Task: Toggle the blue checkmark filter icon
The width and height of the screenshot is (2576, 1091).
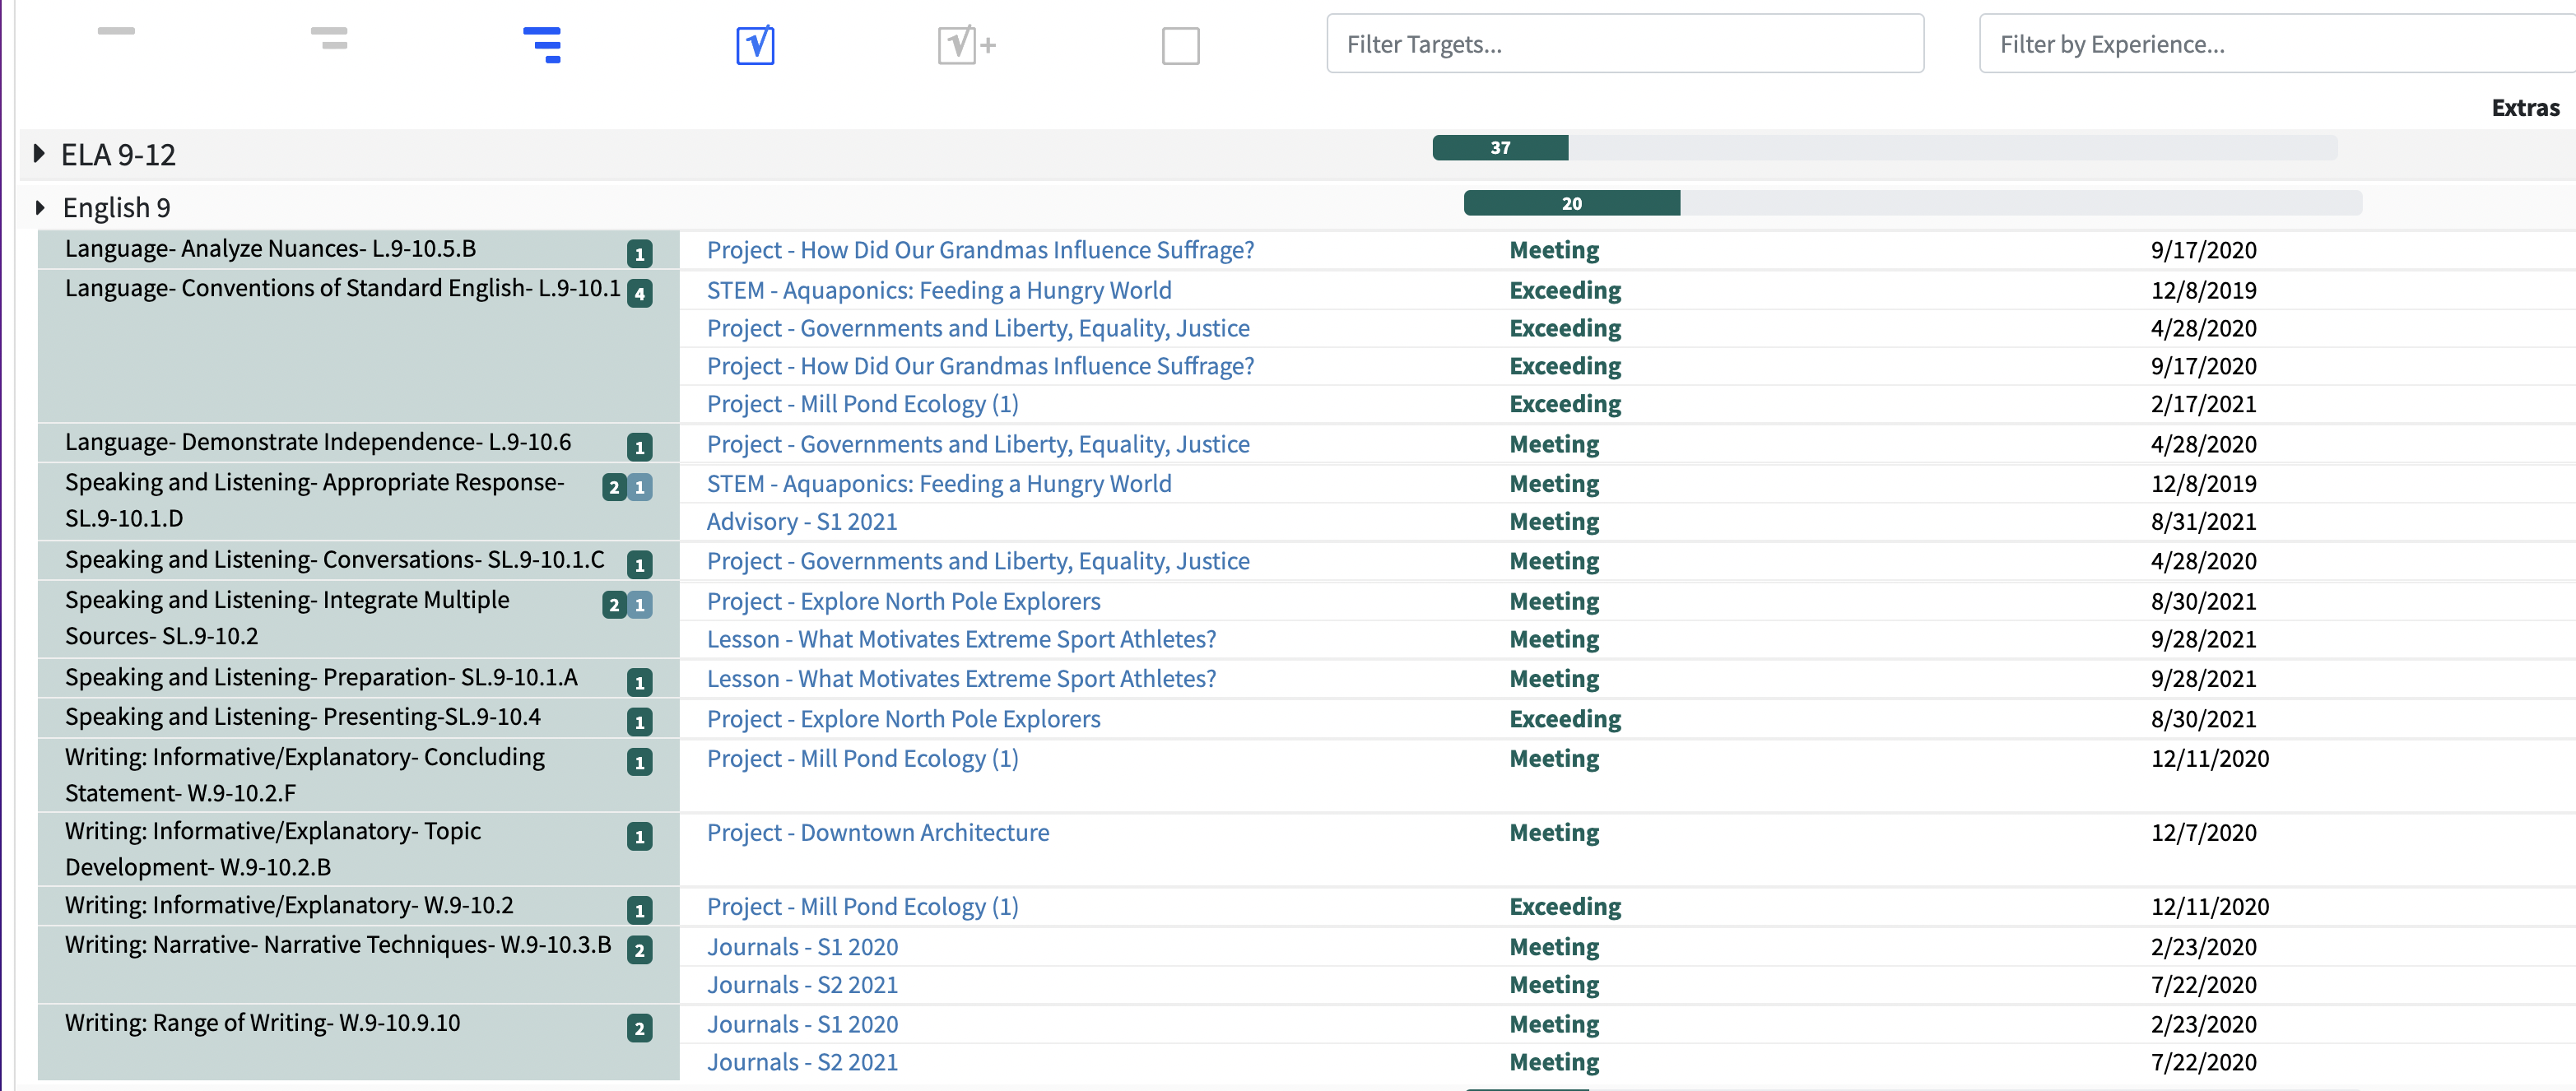Action: [755, 45]
